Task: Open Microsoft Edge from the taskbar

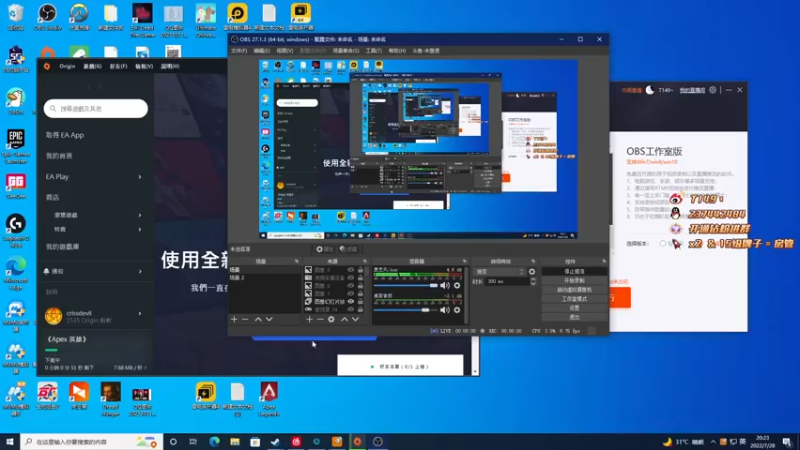Action: [x=214, y=442]
